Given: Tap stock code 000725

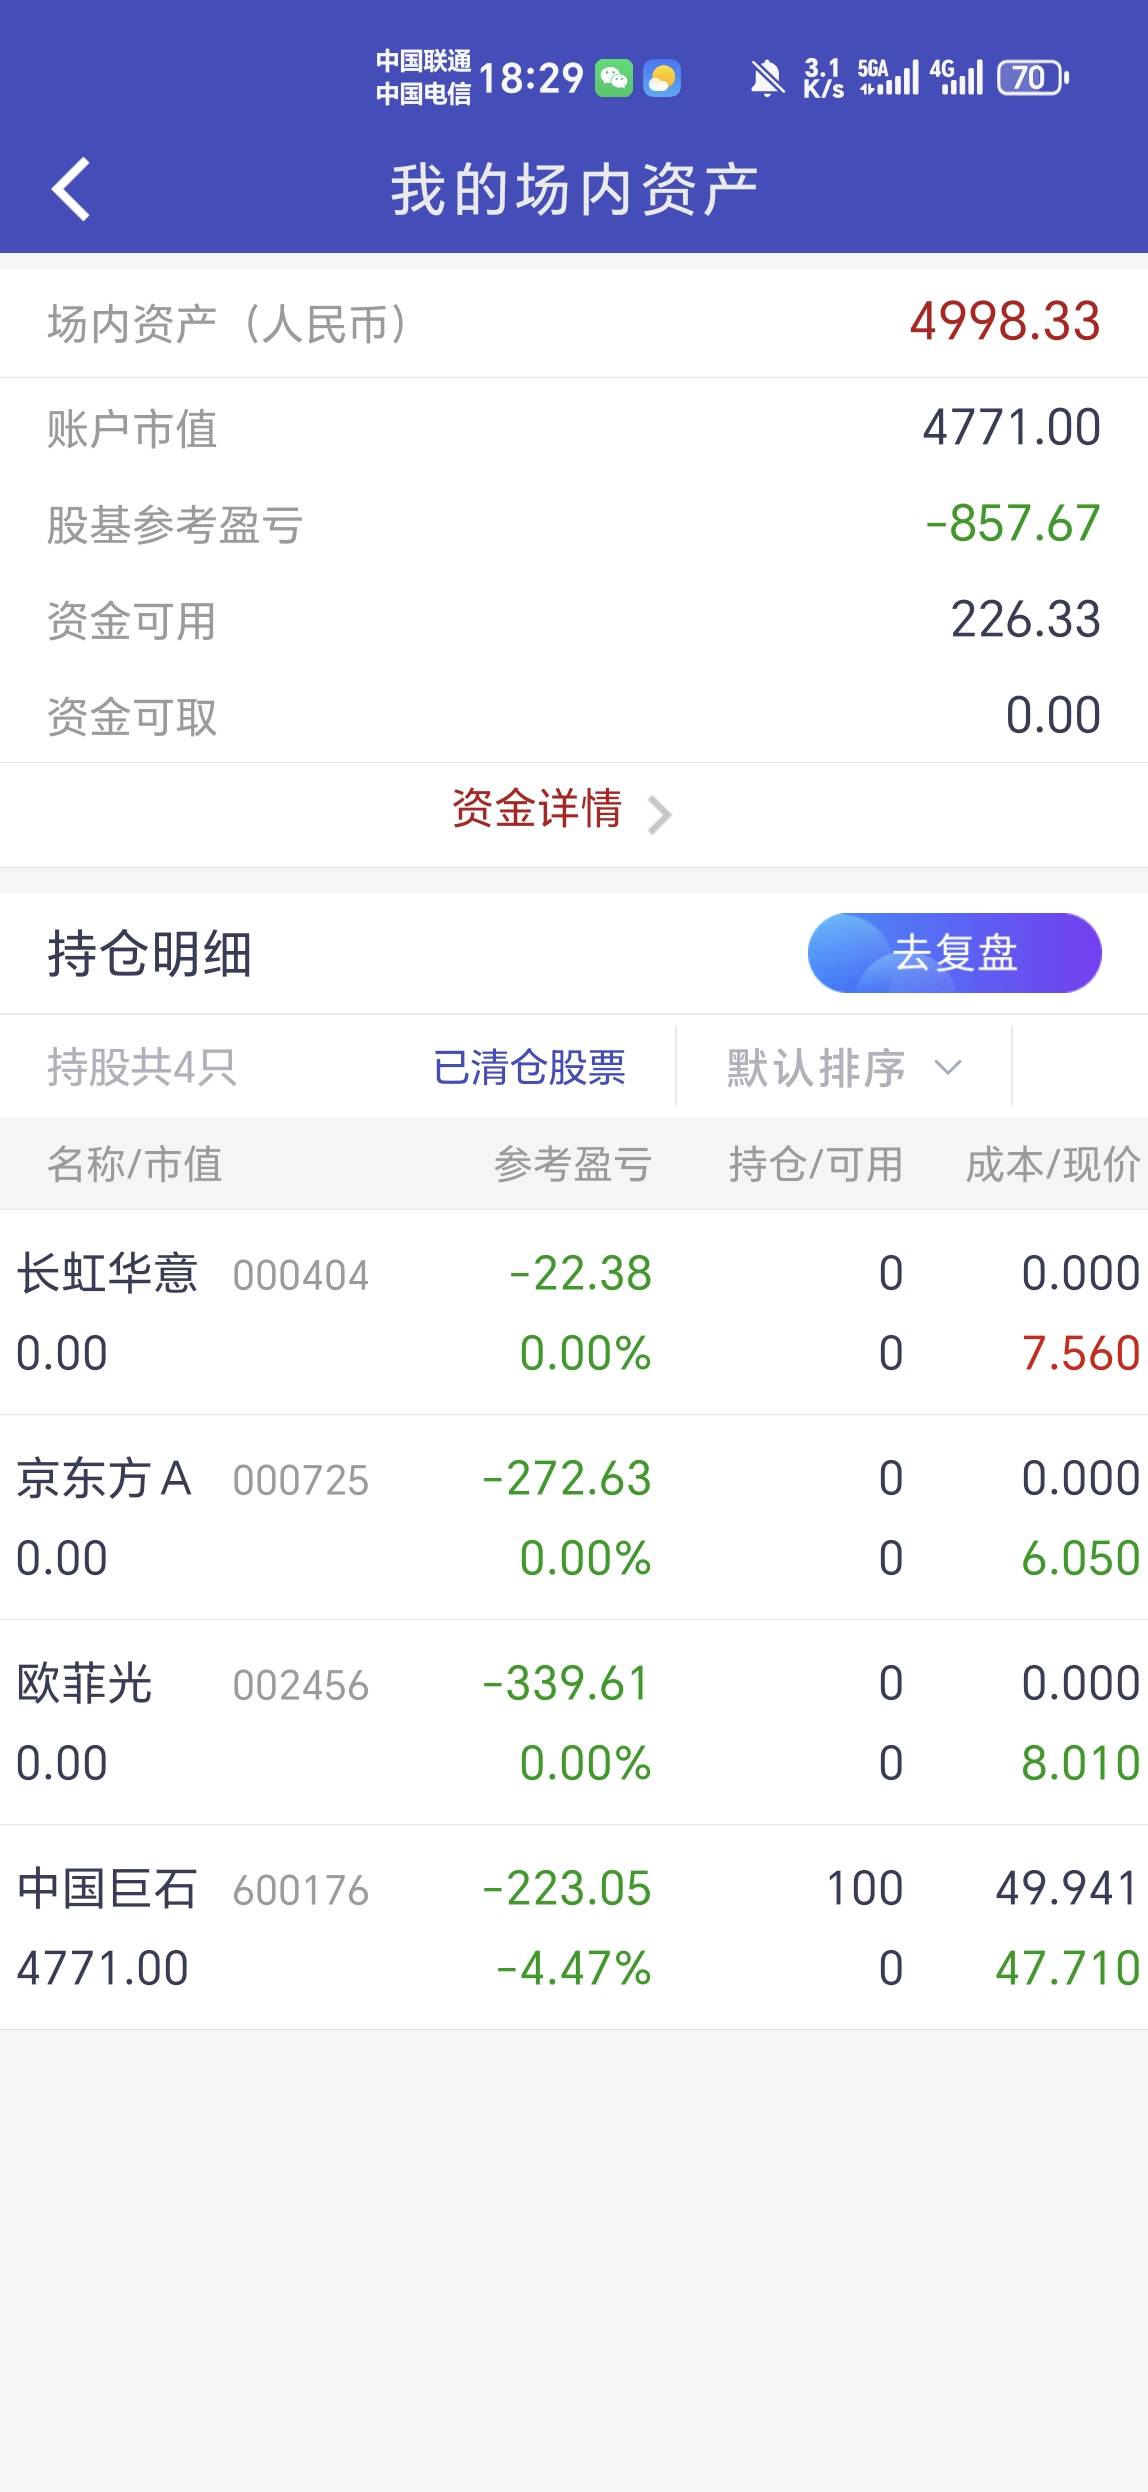Looking at the screenshot, I should (x=301, y=1480).
